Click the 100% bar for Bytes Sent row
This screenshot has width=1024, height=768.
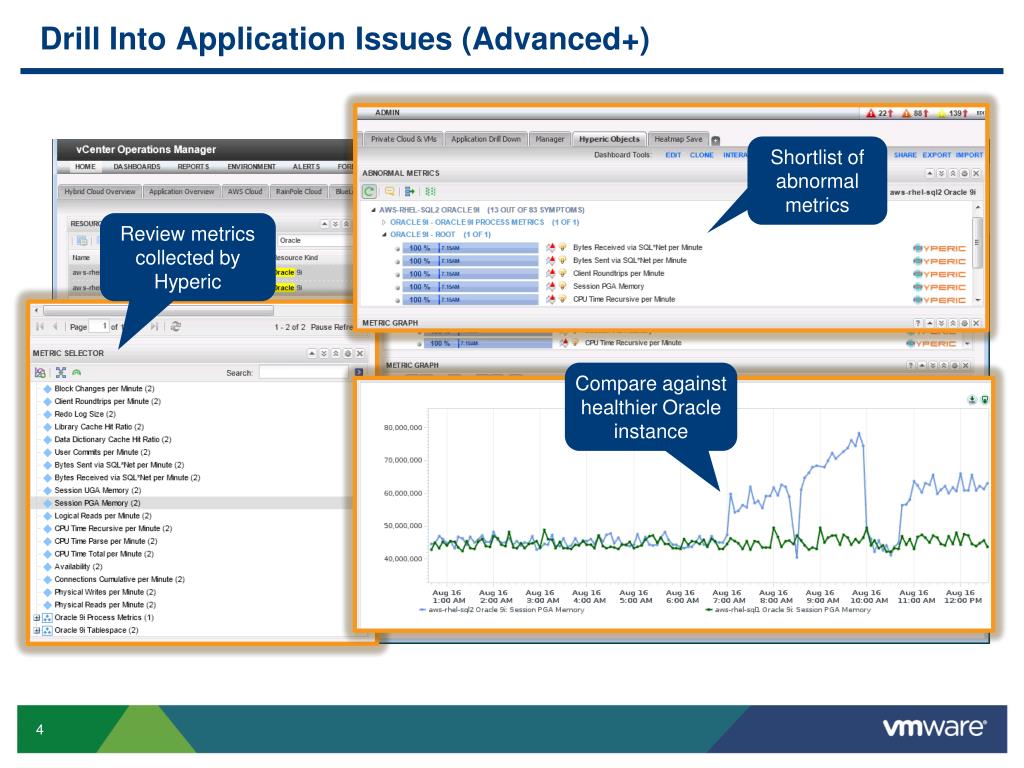click(470, 261)
